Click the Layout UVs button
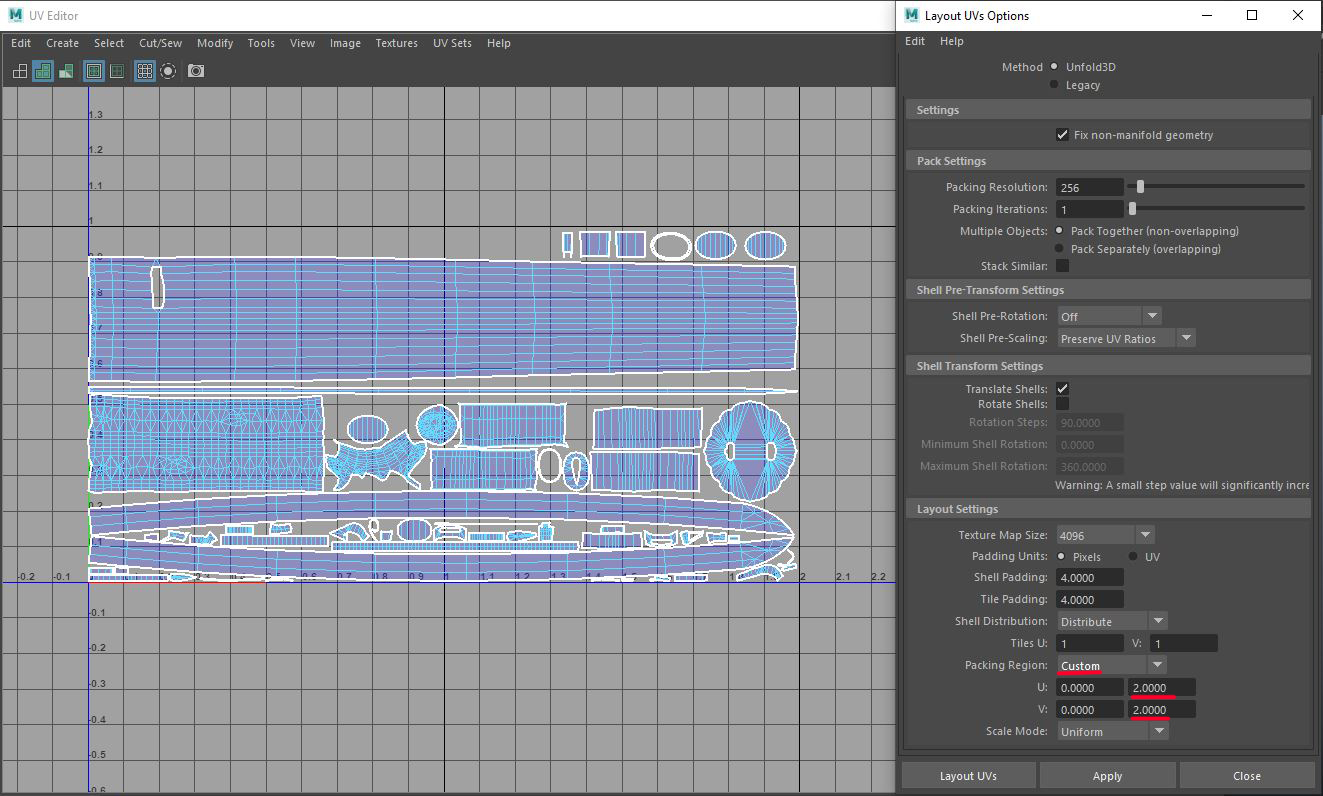The image size is (1323, 796). tap(967, 776)
